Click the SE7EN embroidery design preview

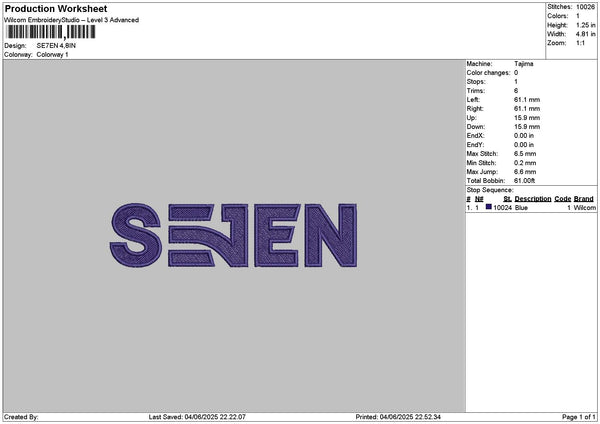point(233,235)
